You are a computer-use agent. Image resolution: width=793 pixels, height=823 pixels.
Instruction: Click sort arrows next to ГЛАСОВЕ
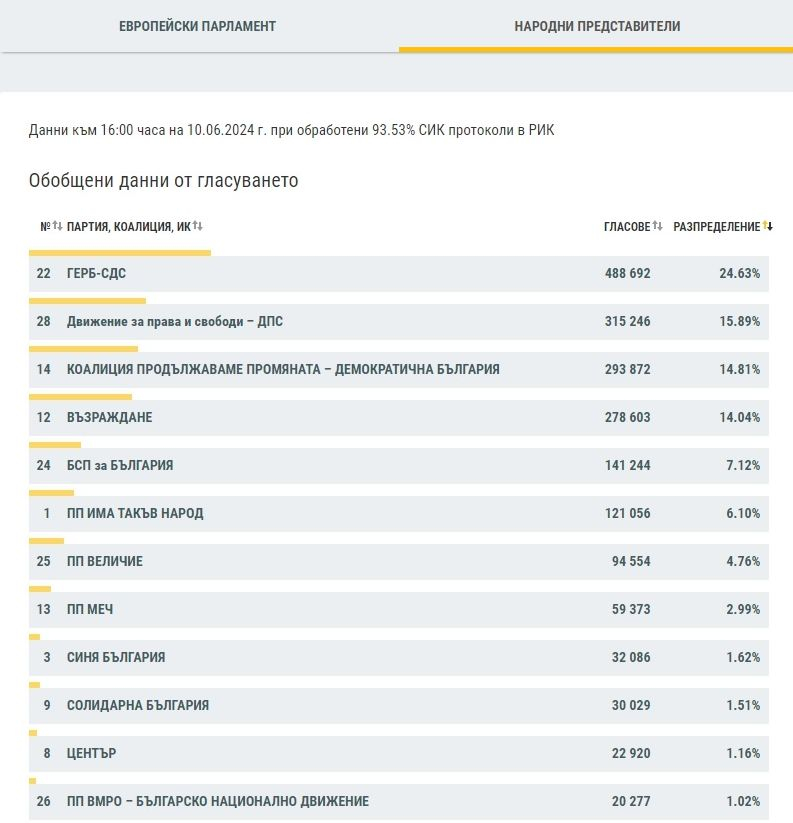click(657, 226)
